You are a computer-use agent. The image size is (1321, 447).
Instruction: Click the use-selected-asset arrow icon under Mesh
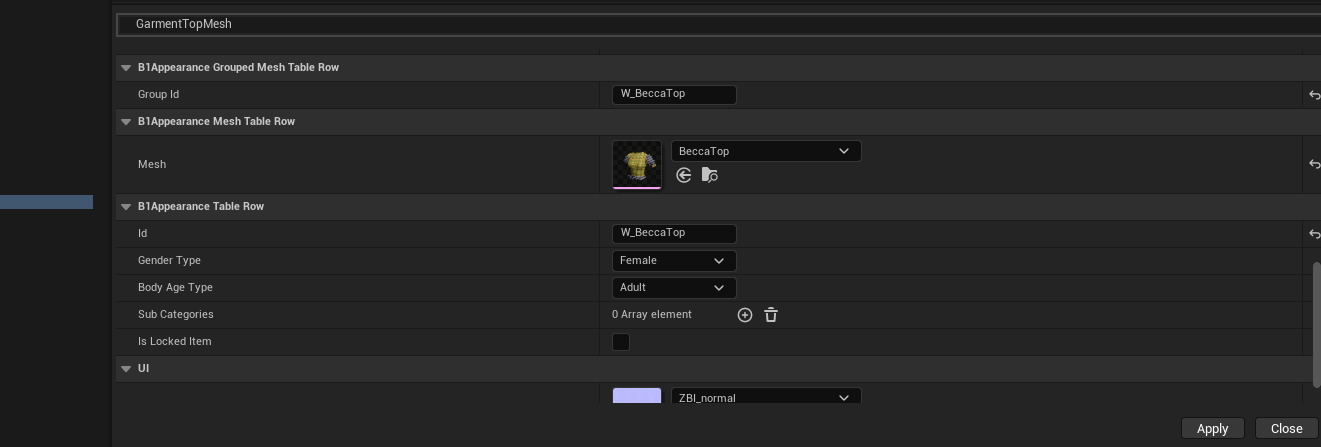[684, 175]
